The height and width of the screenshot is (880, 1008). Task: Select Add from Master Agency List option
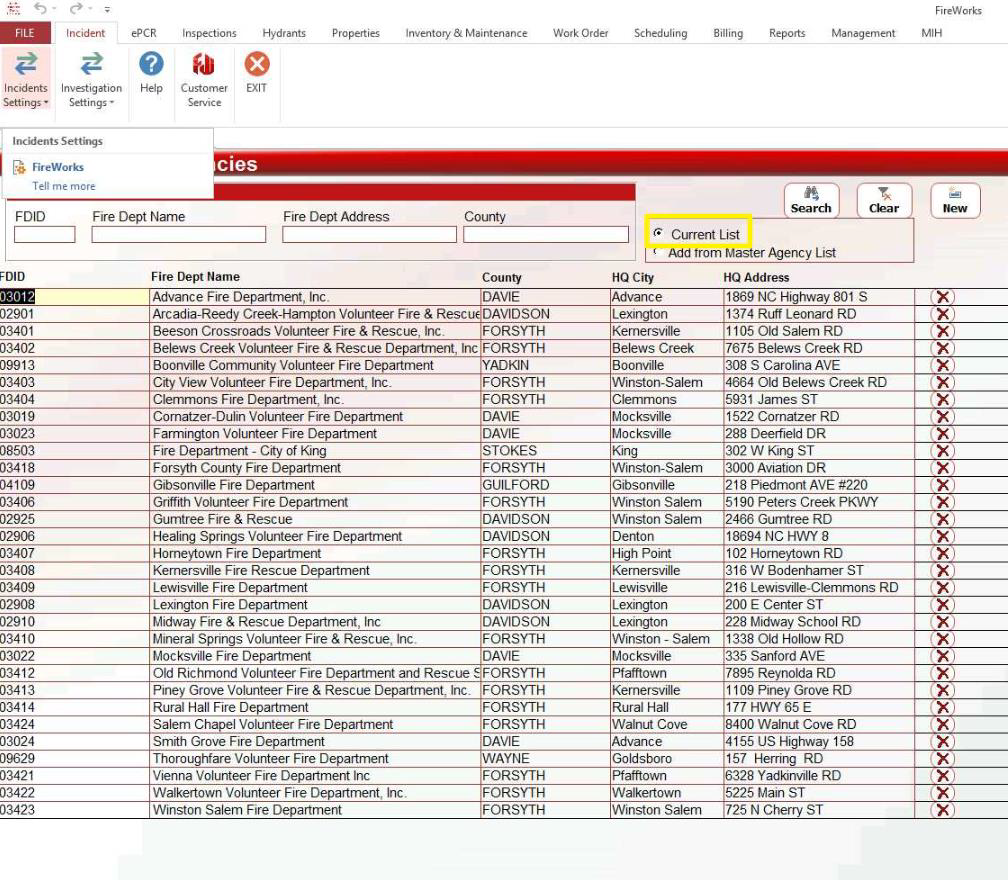pos(657,252)
